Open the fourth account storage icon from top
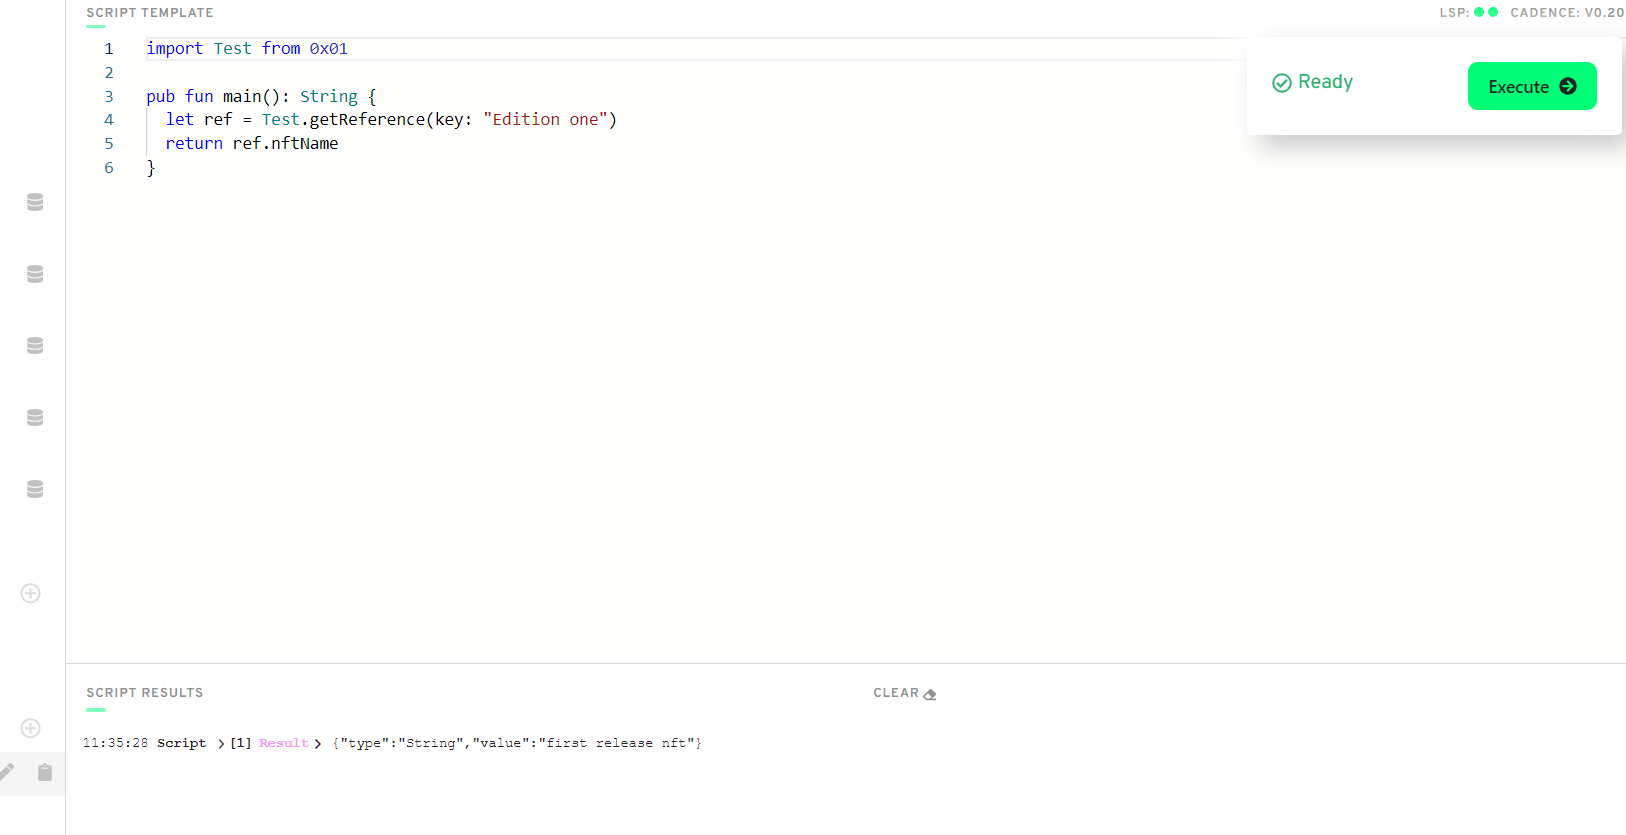The image size is (1626, 835). (x=35, y=418)
